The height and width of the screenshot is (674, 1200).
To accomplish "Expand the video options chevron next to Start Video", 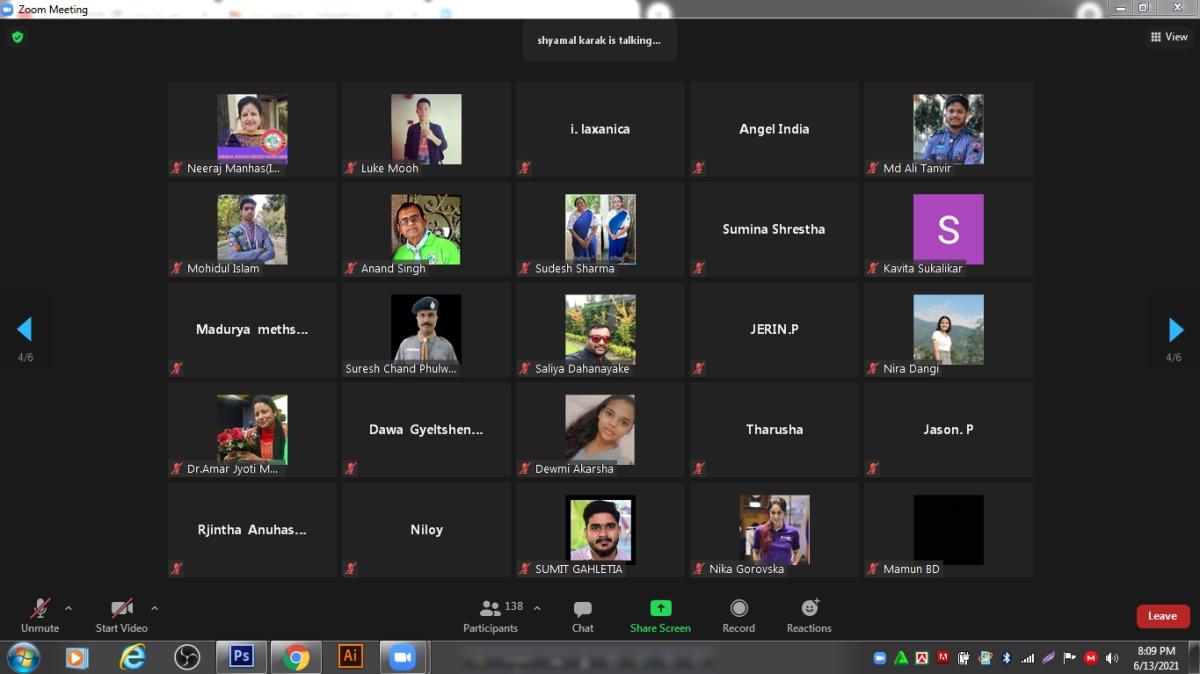I will click(155, 606).
